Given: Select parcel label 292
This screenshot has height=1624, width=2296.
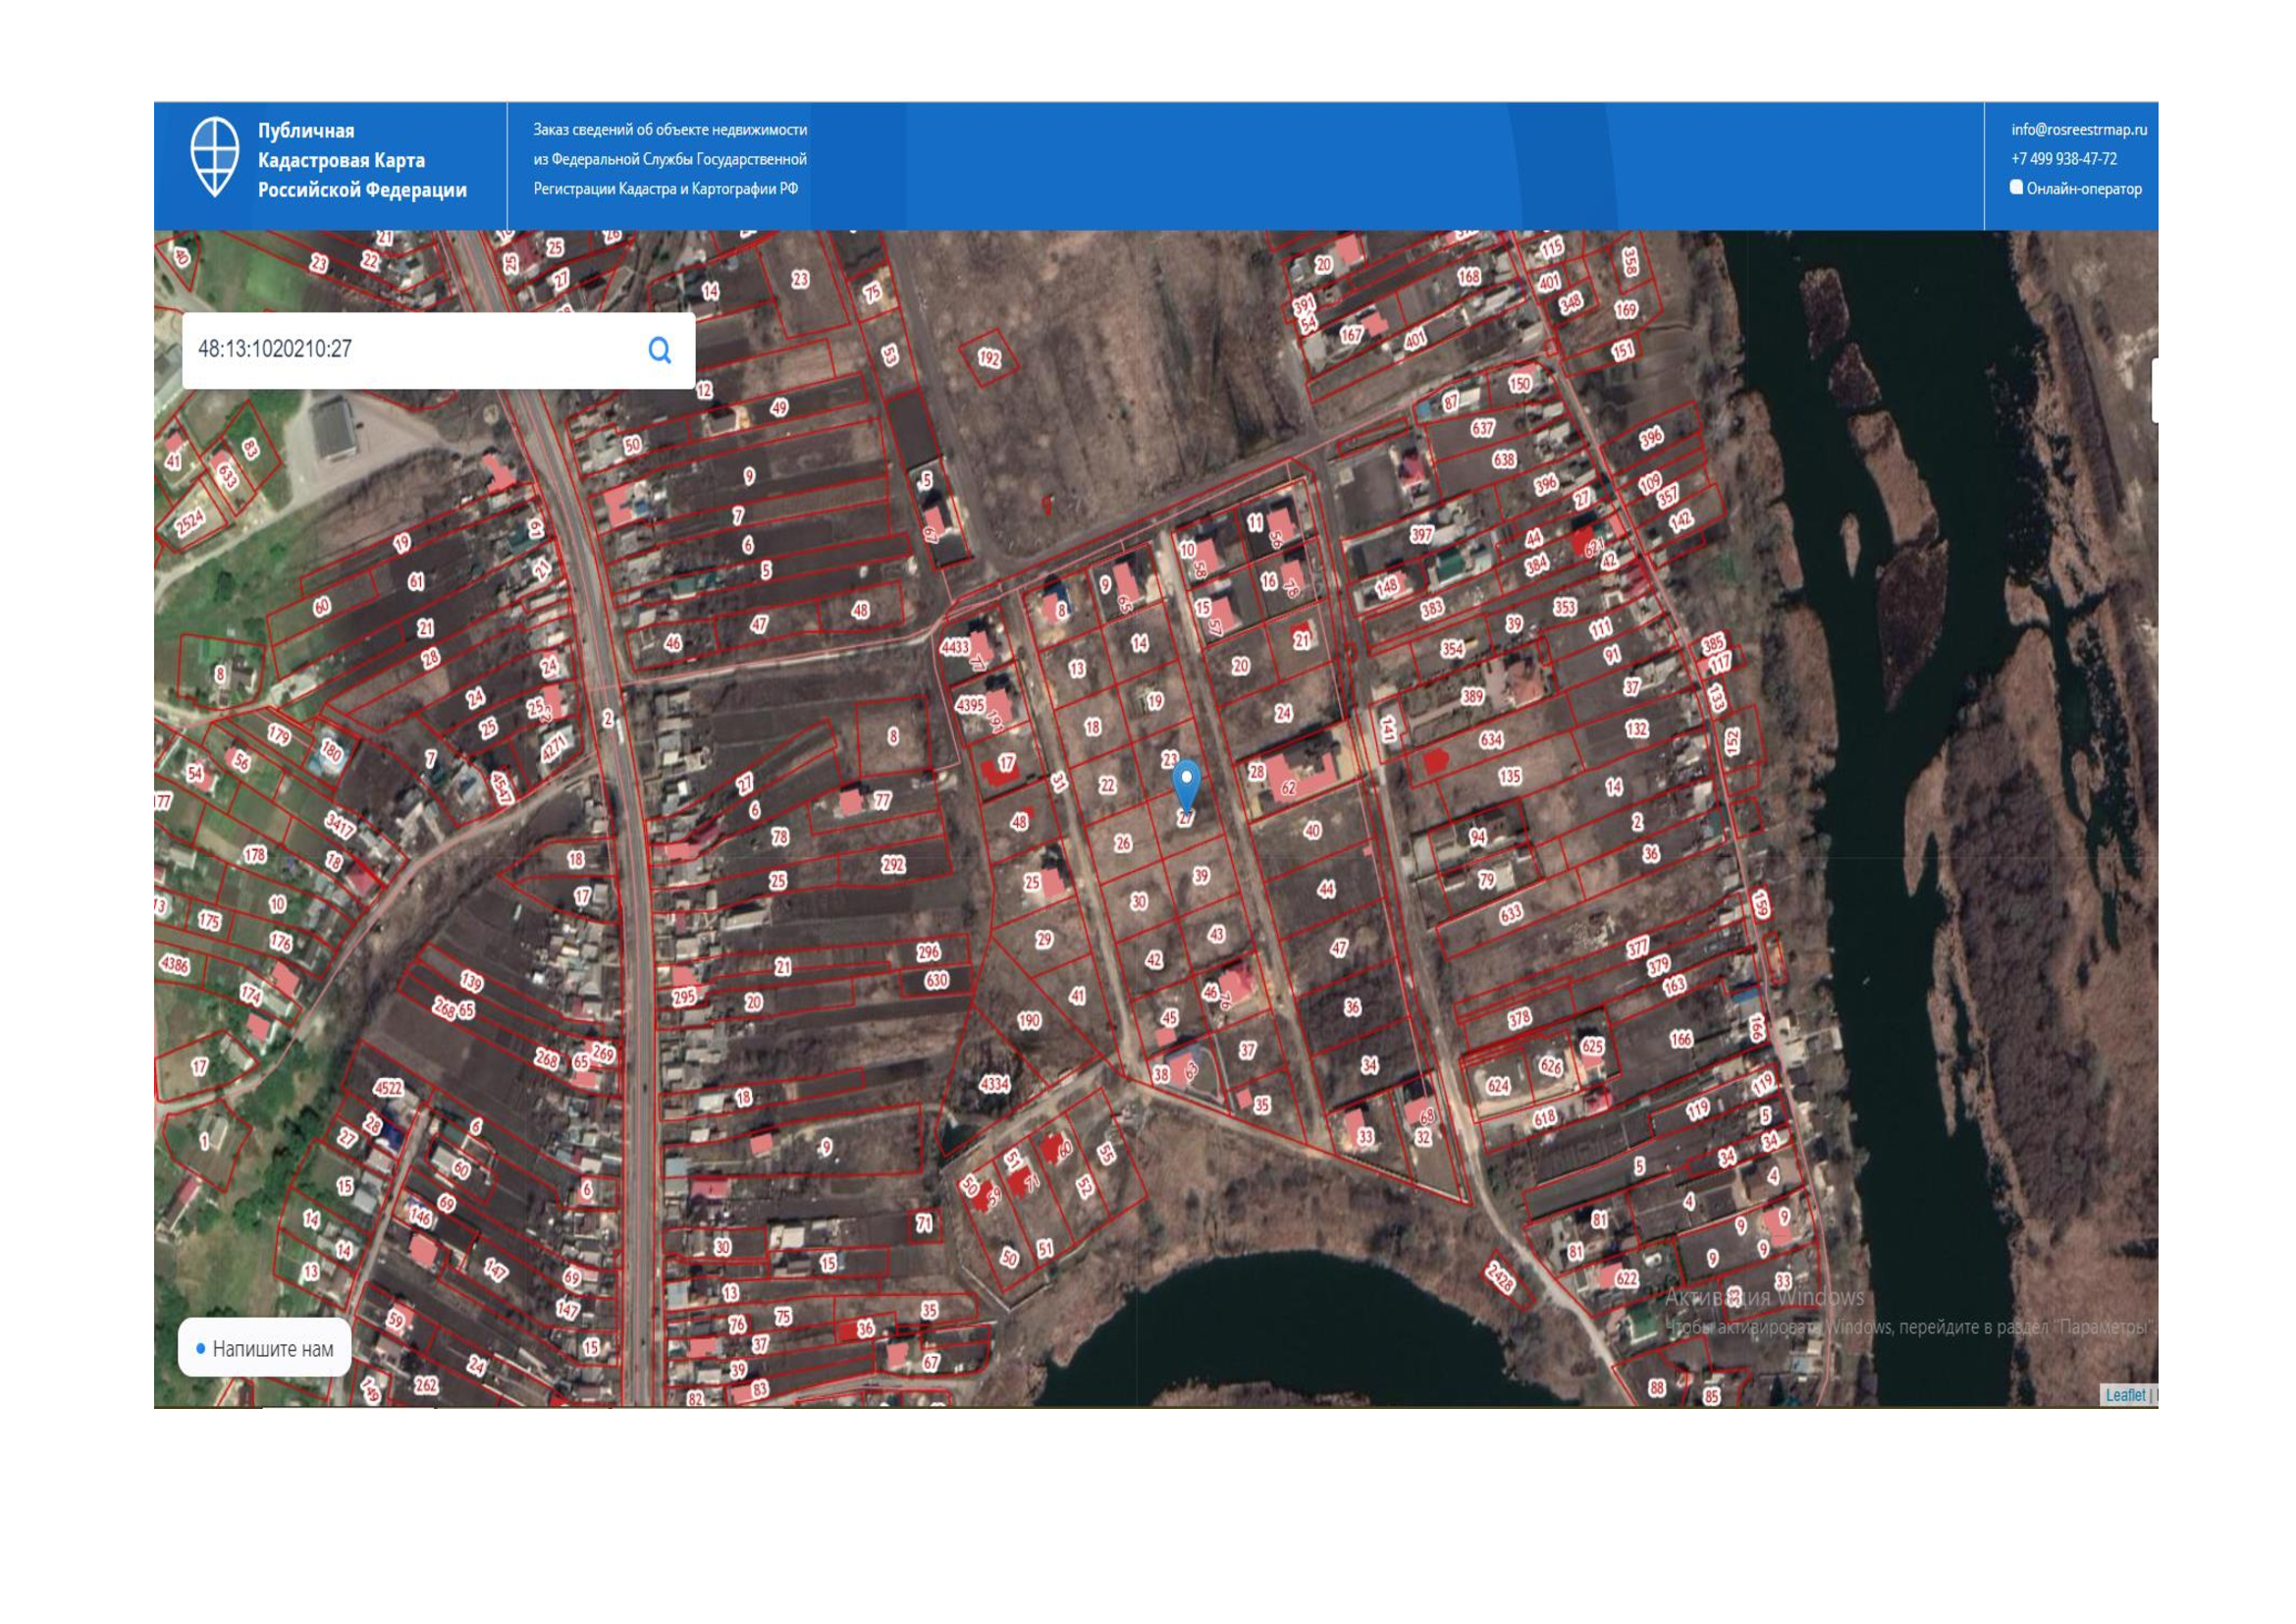Looking at the screenshot, I should pyautogui.click(x=893, y=864).
